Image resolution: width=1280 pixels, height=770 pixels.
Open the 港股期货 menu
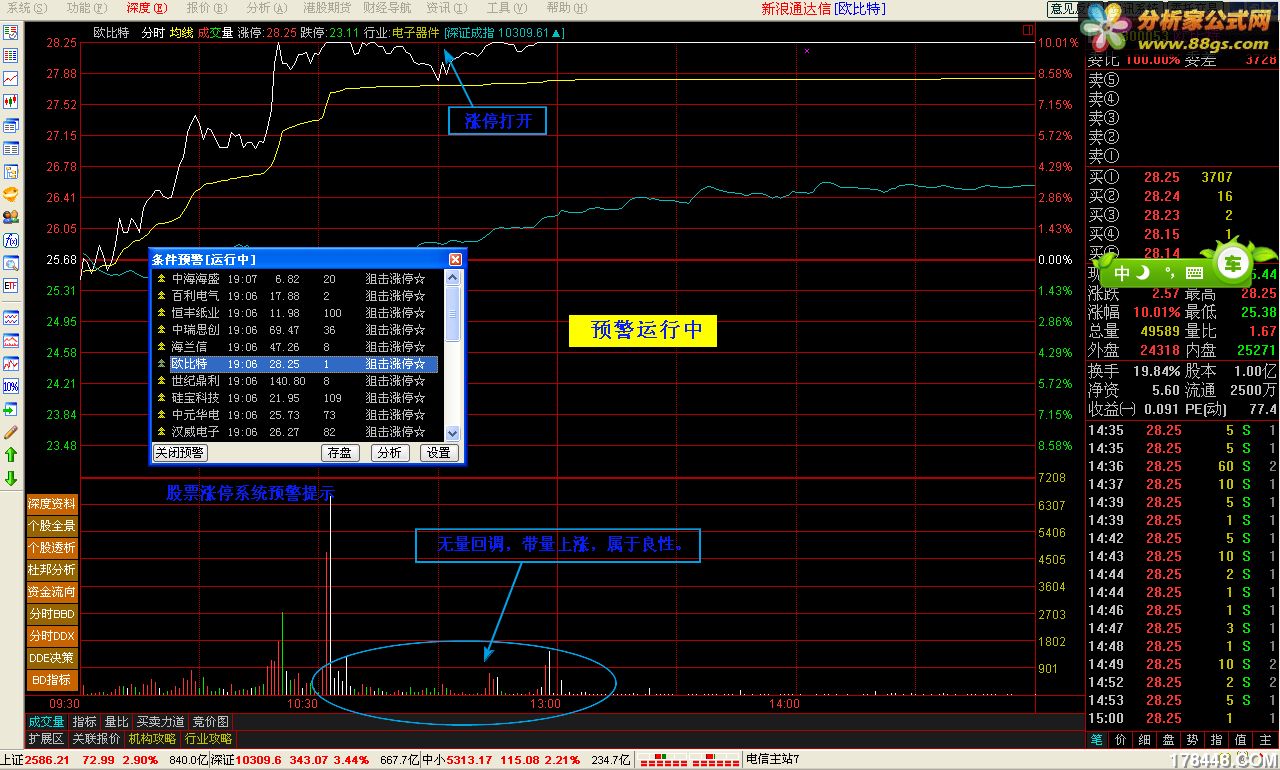pyautogui.click(x=327, y=8)
